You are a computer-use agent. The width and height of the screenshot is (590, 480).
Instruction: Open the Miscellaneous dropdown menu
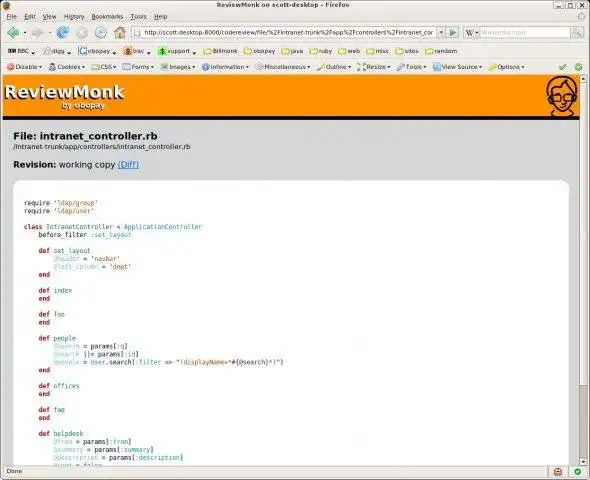click(283, 67)
